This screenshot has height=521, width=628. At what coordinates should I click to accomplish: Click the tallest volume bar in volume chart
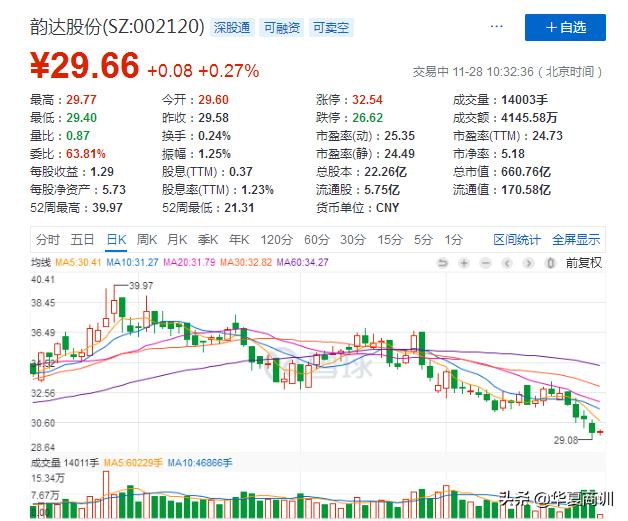pyautogui.click(x=106, y=494)
